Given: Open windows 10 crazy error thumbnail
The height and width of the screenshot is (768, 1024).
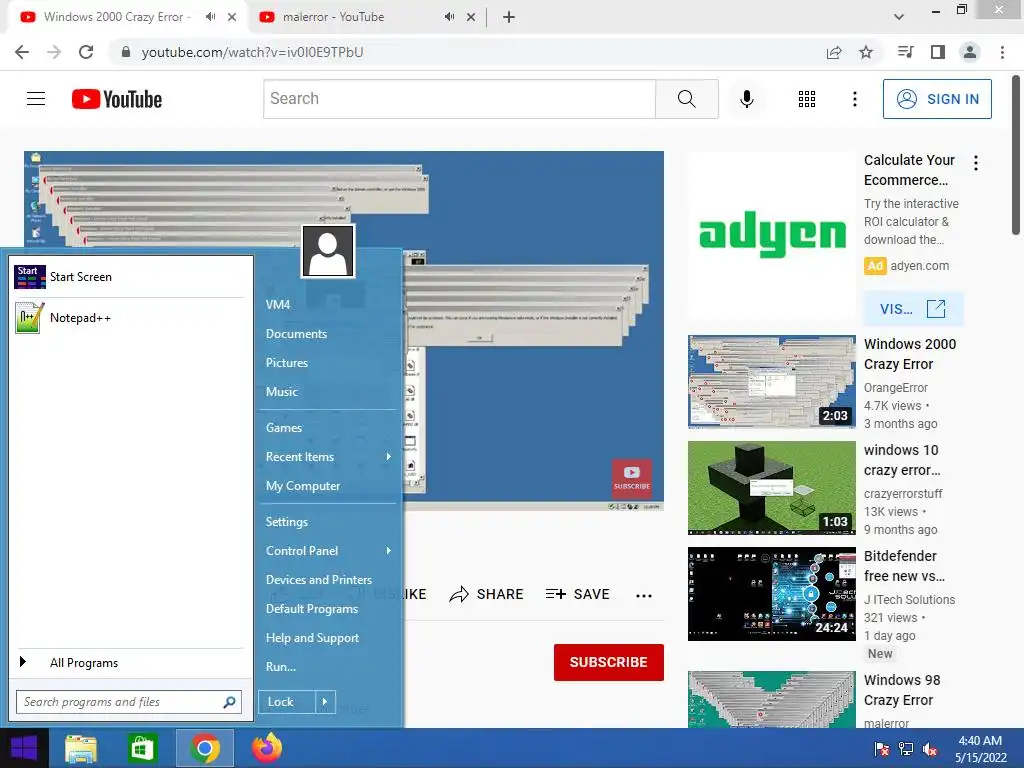Looking at the screenshot, I should click(771, 488).
